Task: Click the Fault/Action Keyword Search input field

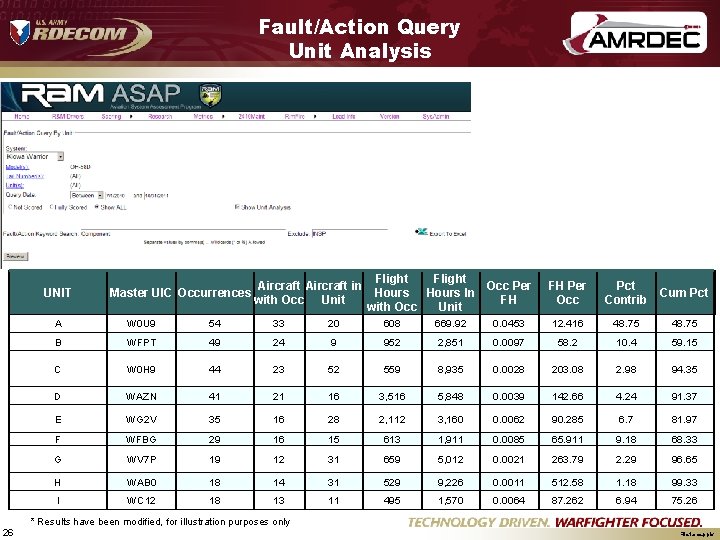Action: tap(183, 233)
